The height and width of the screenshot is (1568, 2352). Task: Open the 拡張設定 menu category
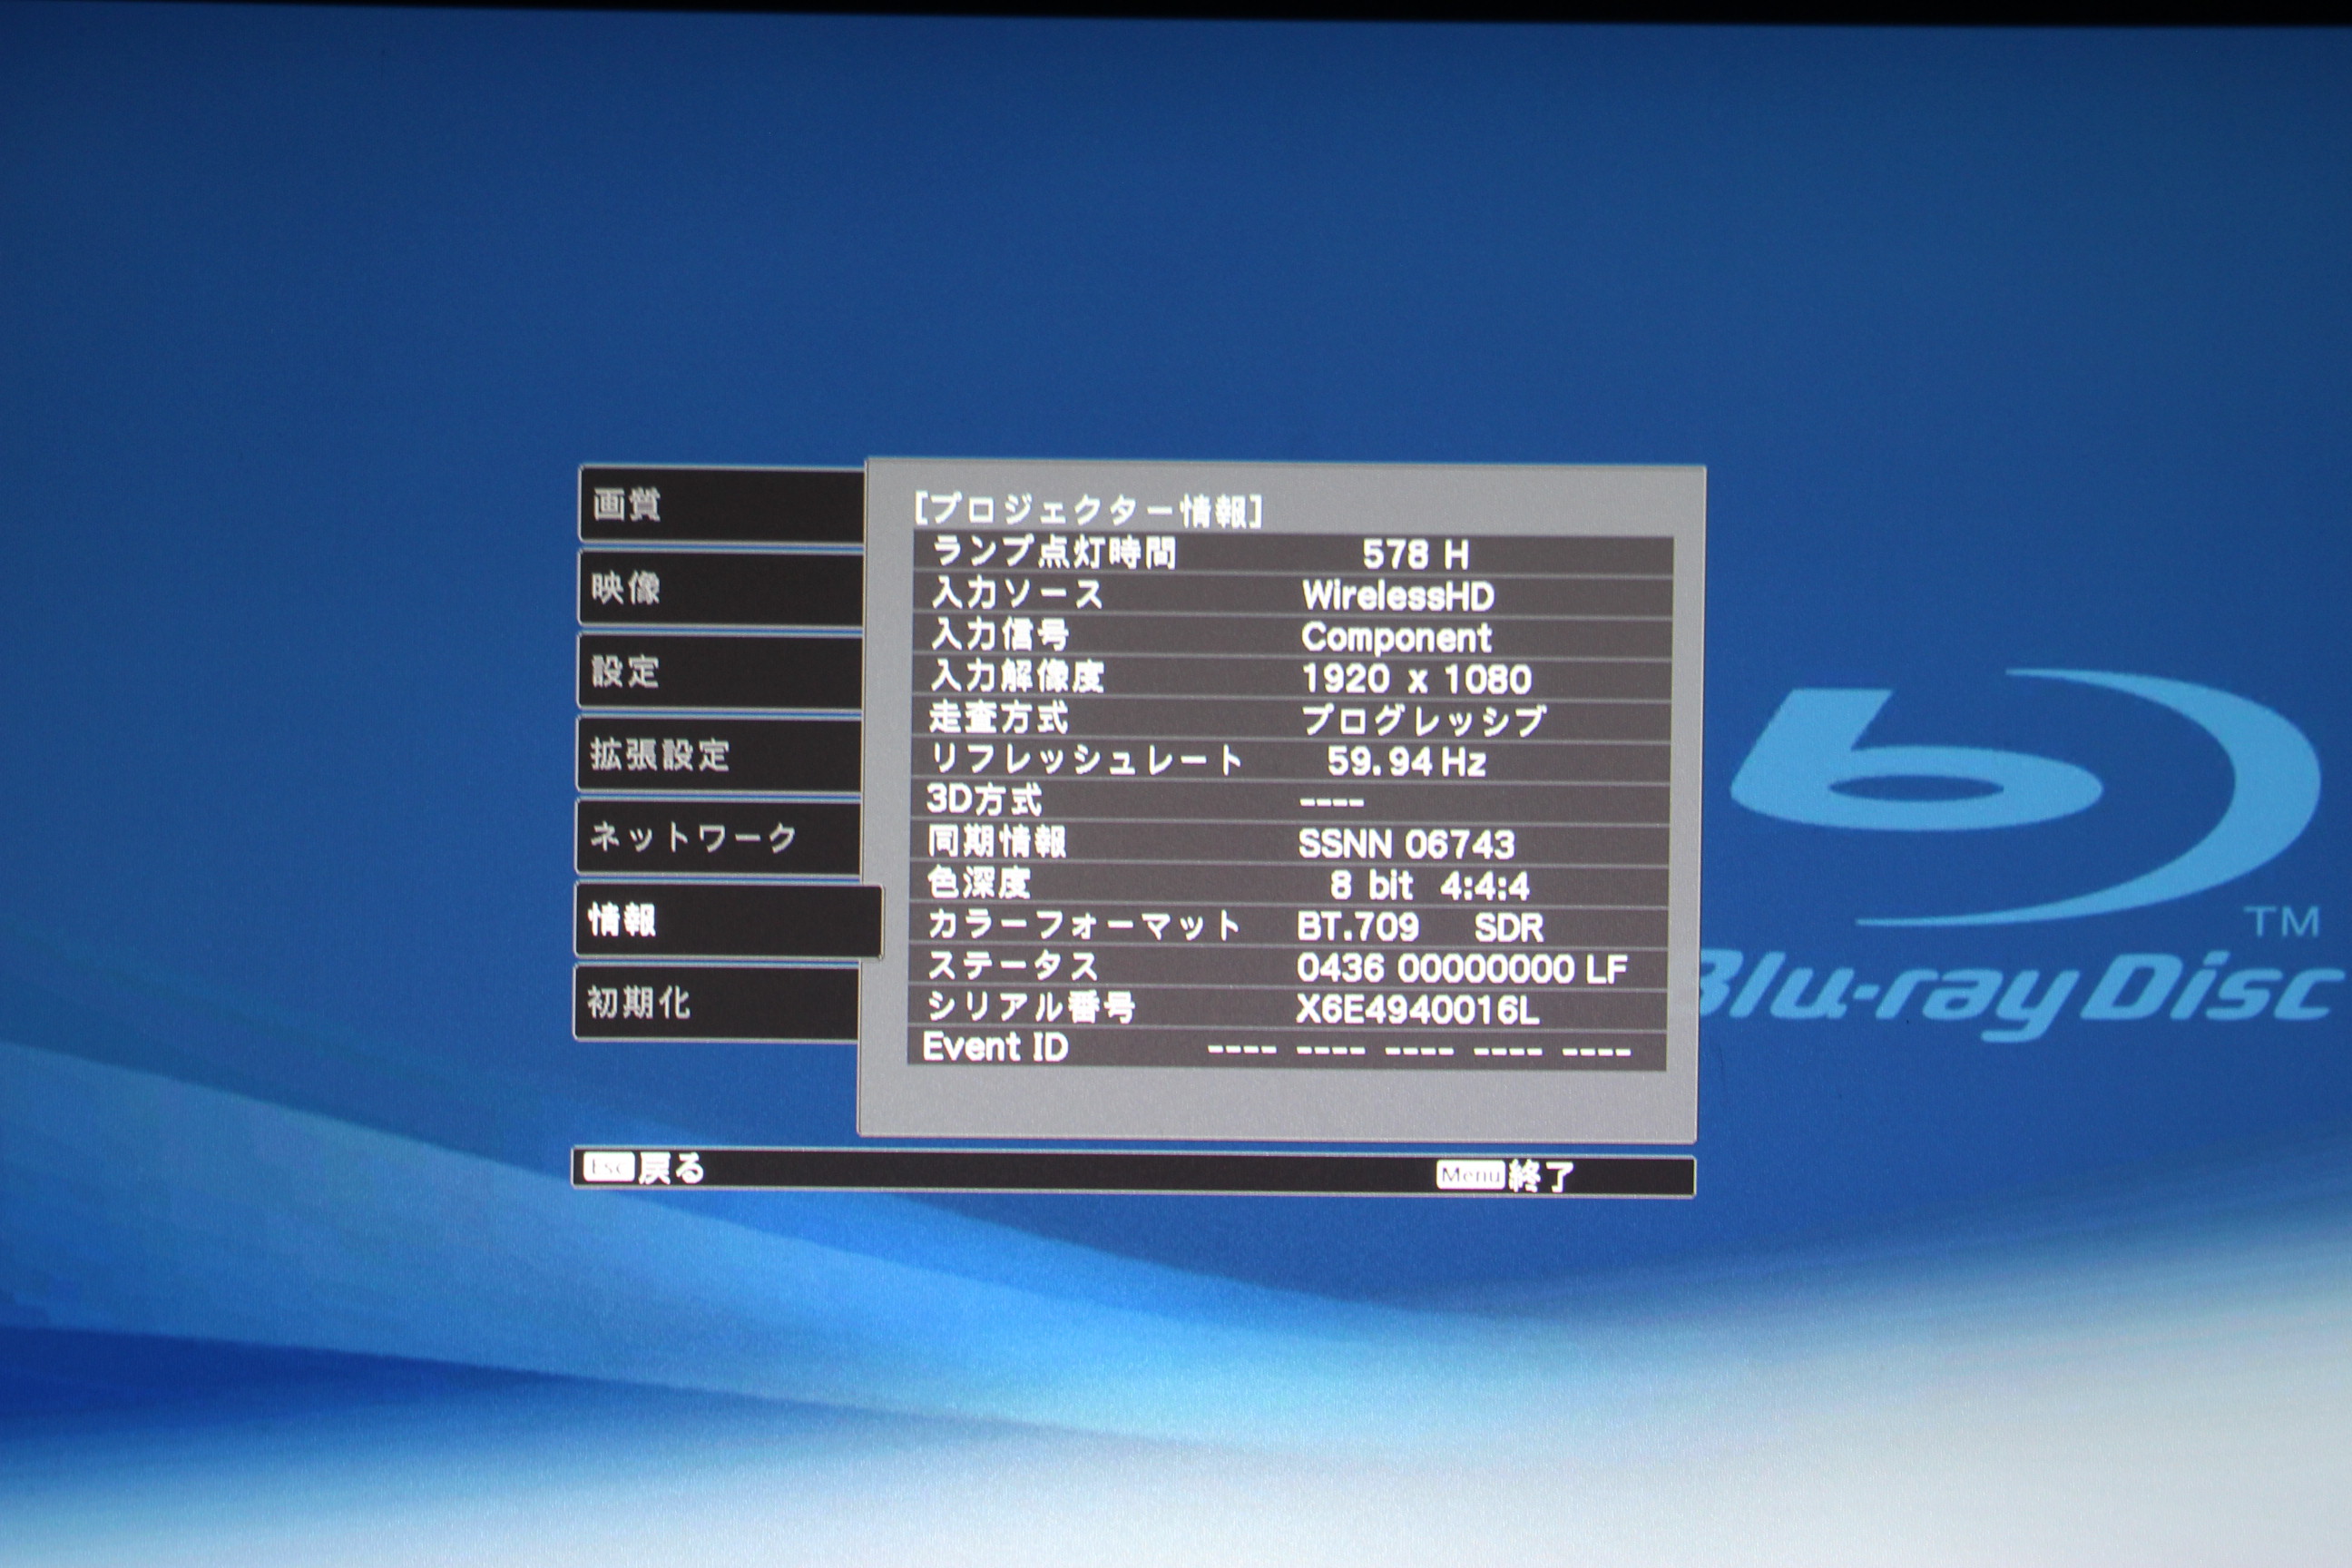(719, 755)
